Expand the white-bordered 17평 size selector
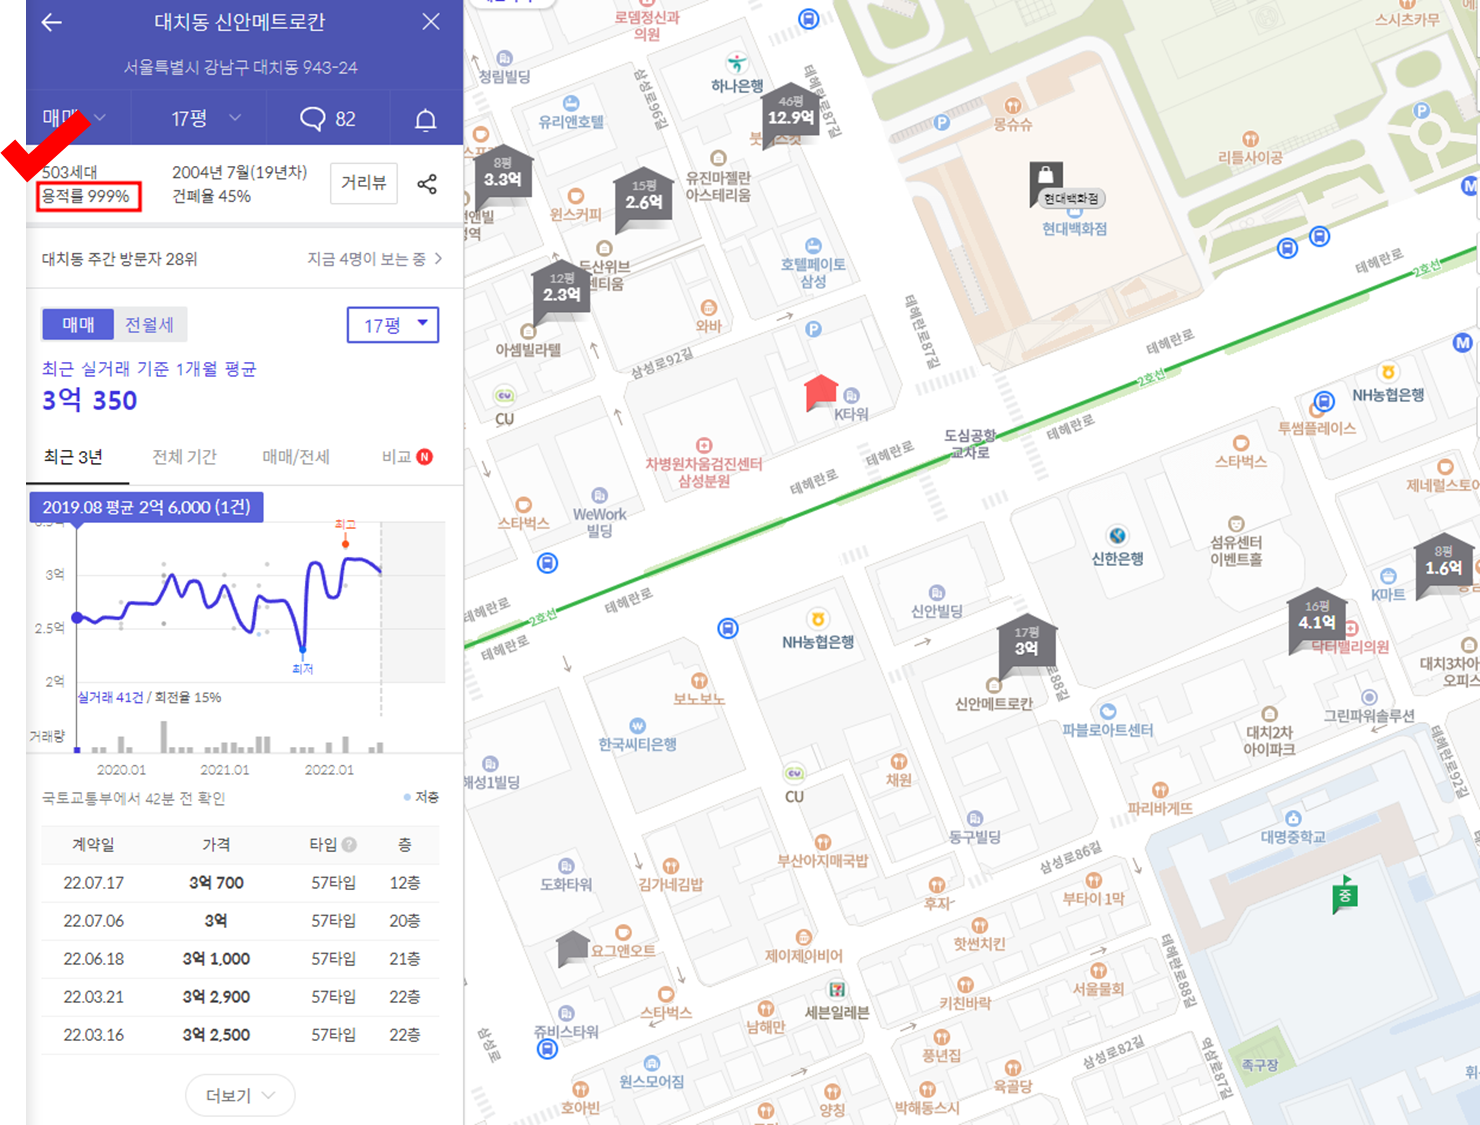The width and height of the screenshot is (1480, 1125). 393,325
